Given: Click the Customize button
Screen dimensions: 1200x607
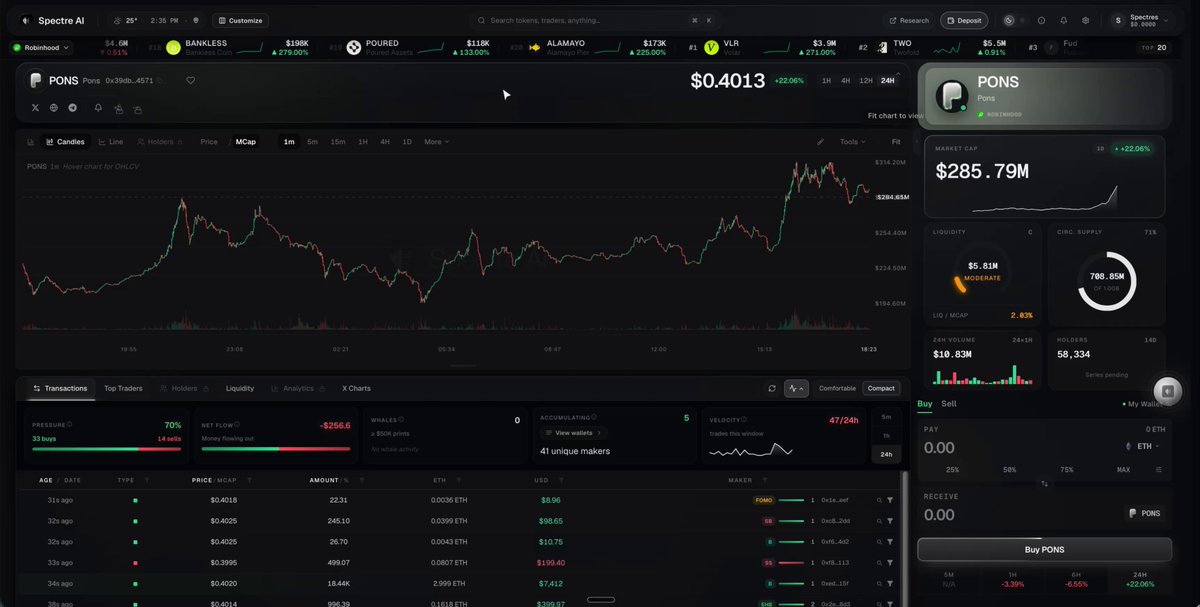Looking at the screenshot, I should coord(240,20).
